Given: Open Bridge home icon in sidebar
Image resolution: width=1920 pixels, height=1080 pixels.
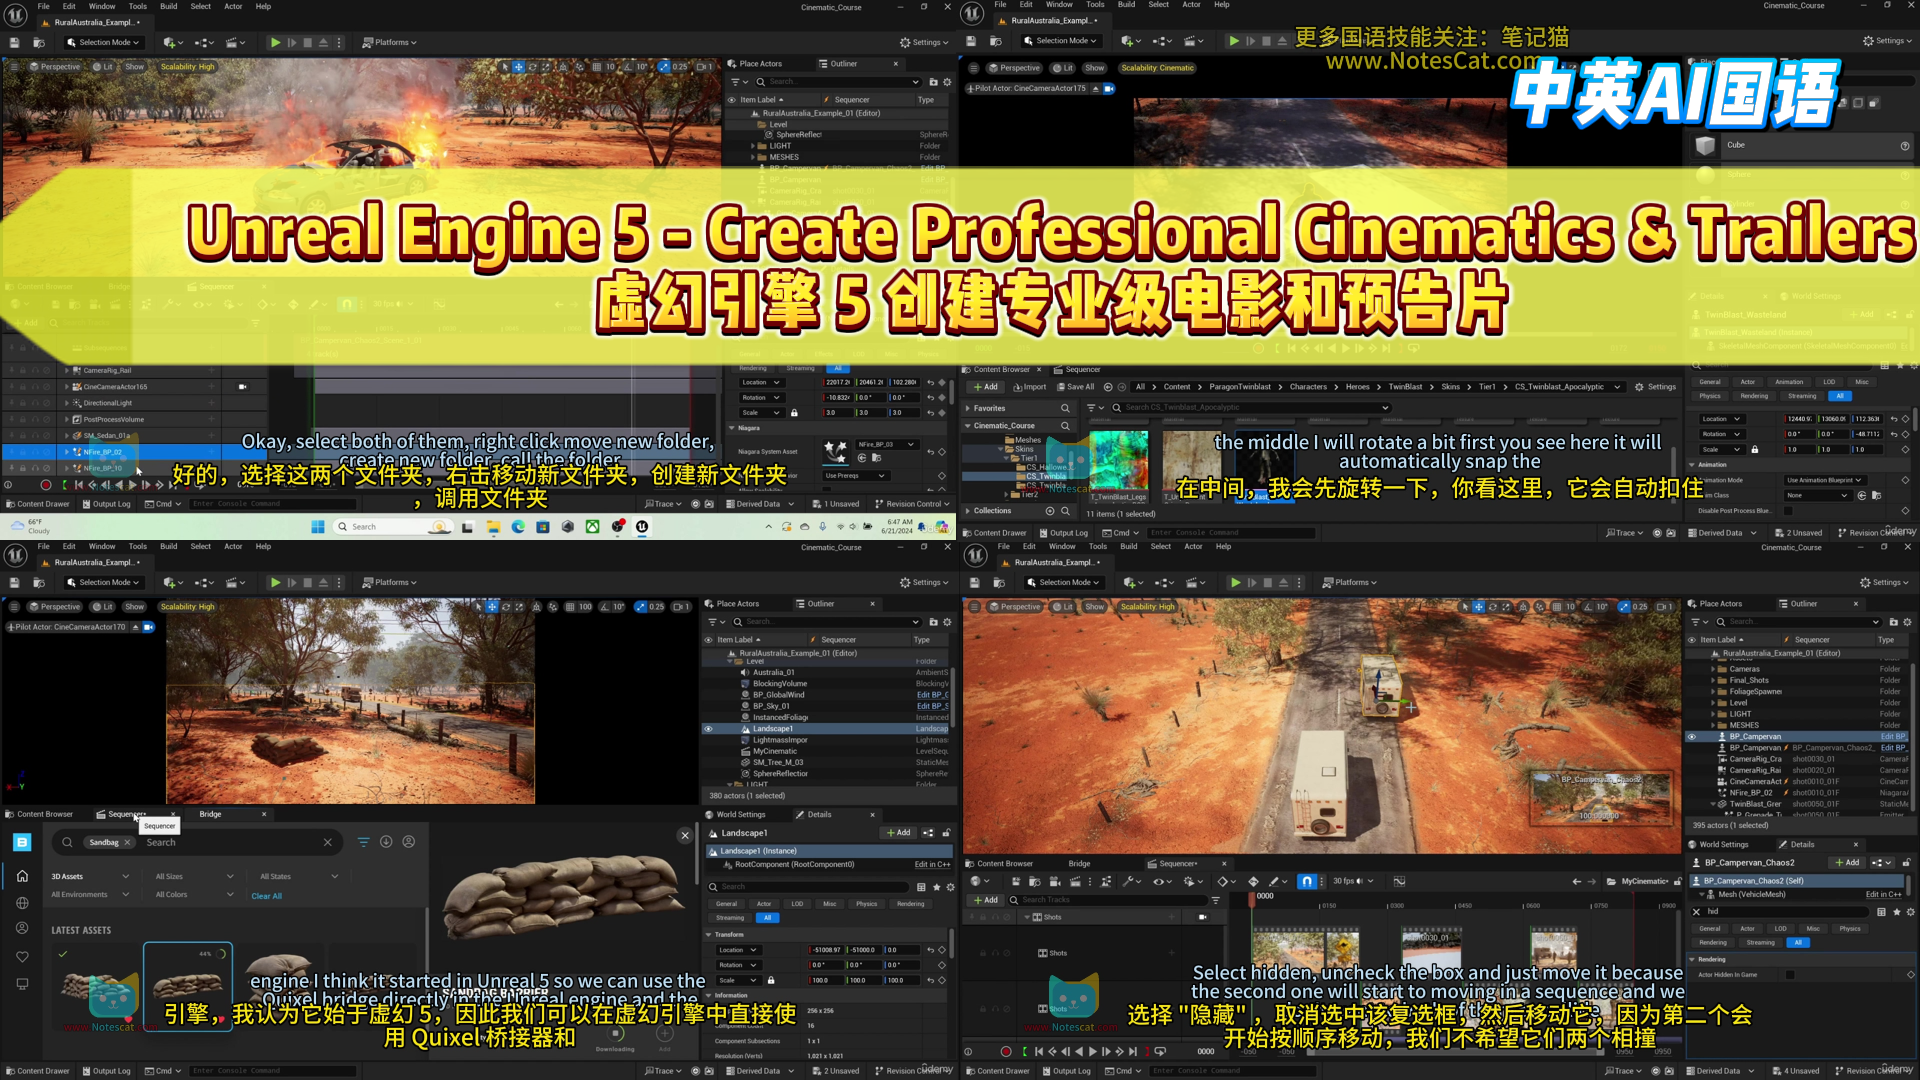Looking at the screenshot, I should (22, 876).
